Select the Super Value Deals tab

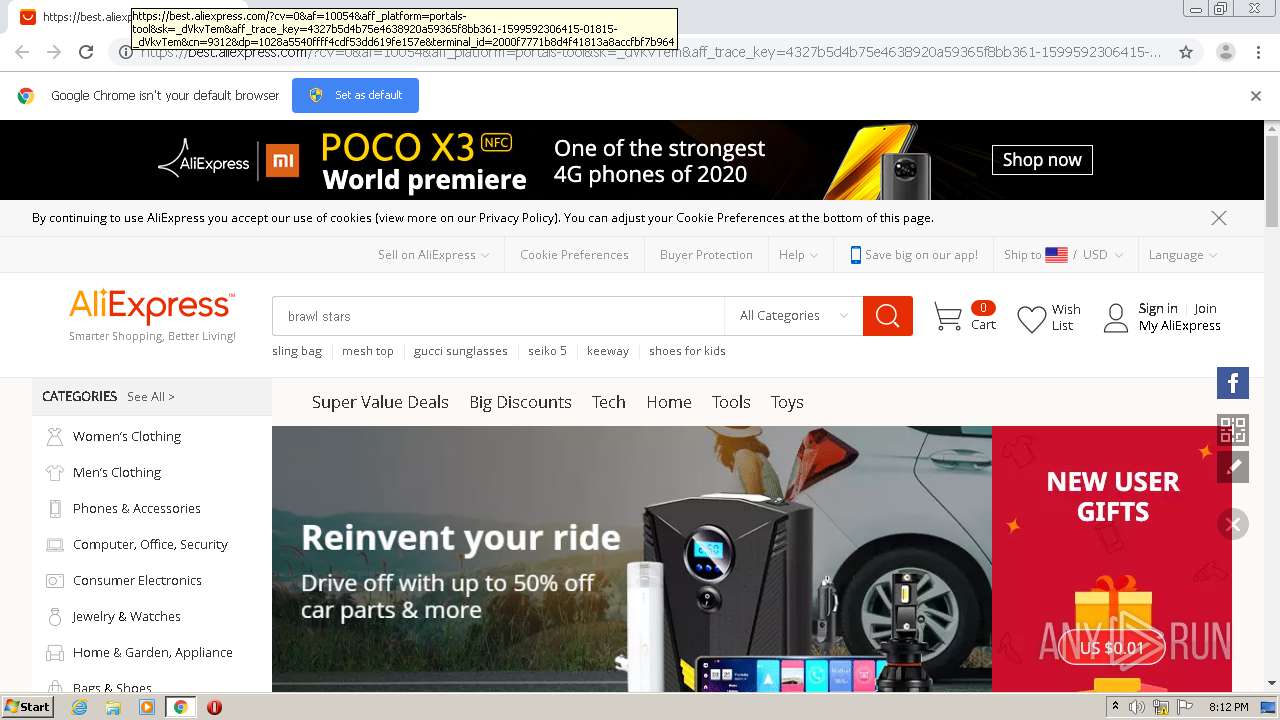point(380,402)
